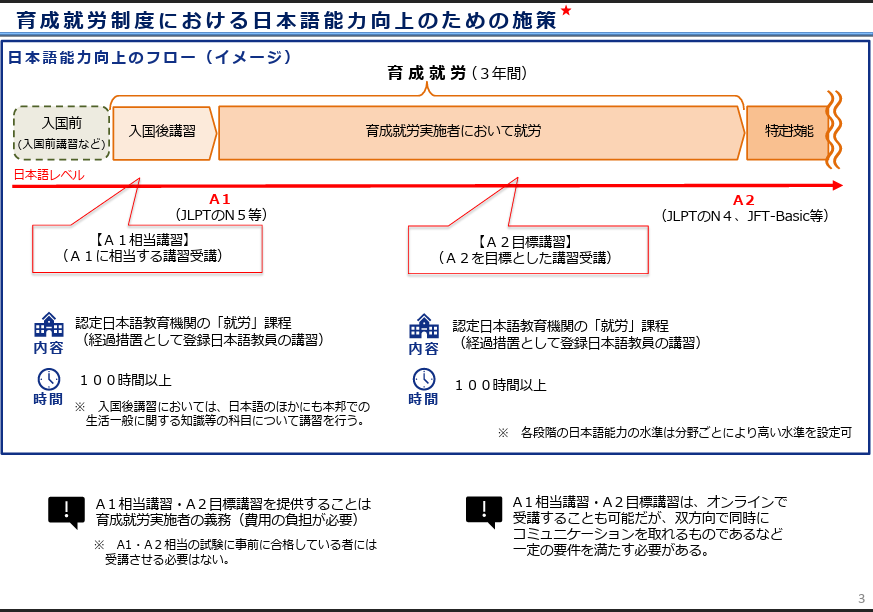Viewport: 873px width, 612px height.
Task: Click the left building icon above 内容
Action: 48,325
